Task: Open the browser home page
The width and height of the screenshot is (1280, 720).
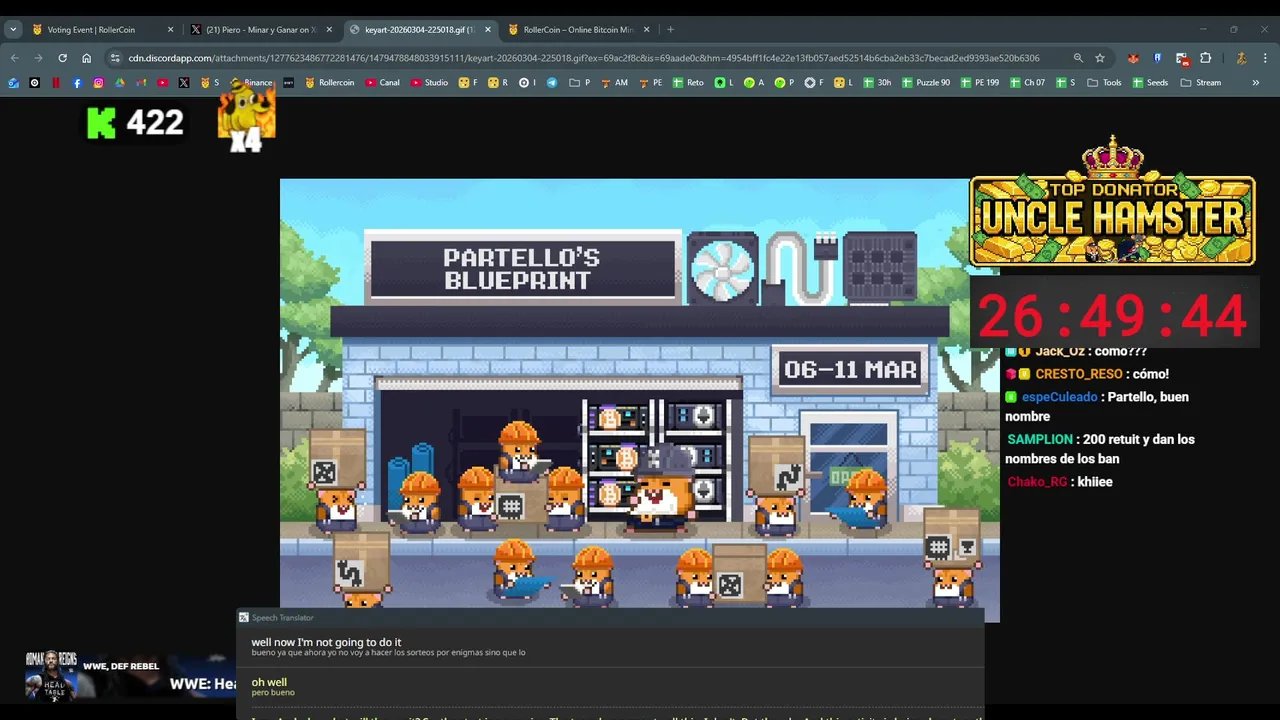Action: pyautogui.click(x=86, y=58)
